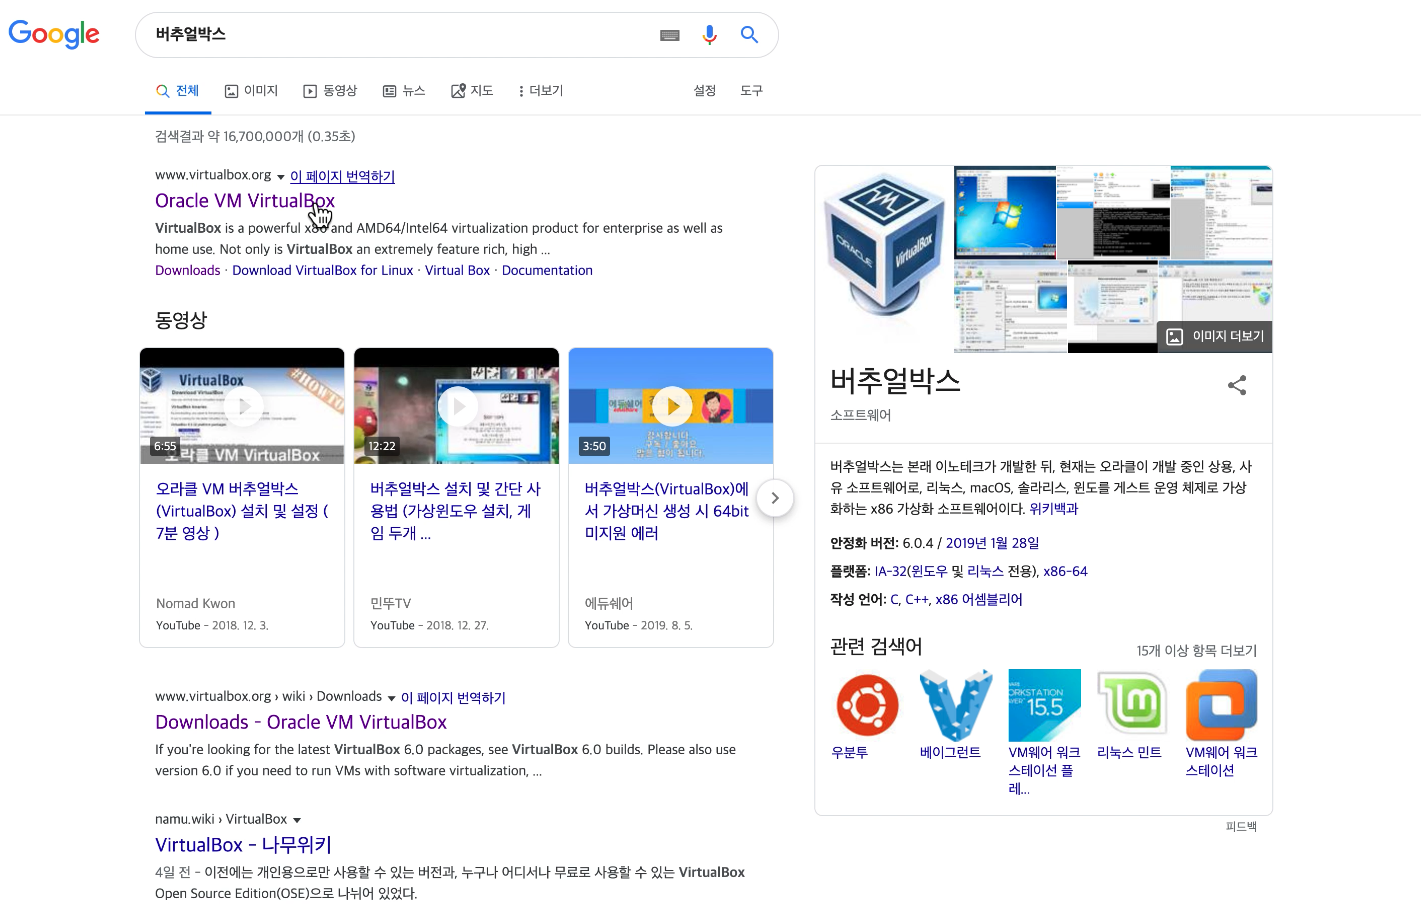Open 도구 search tools

pyautogui.click(x=751, y=91)
